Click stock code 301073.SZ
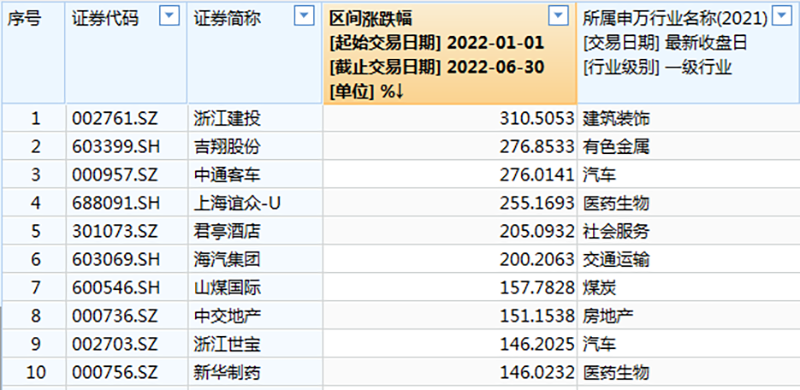800x390 pixels. tap(115, 232)
